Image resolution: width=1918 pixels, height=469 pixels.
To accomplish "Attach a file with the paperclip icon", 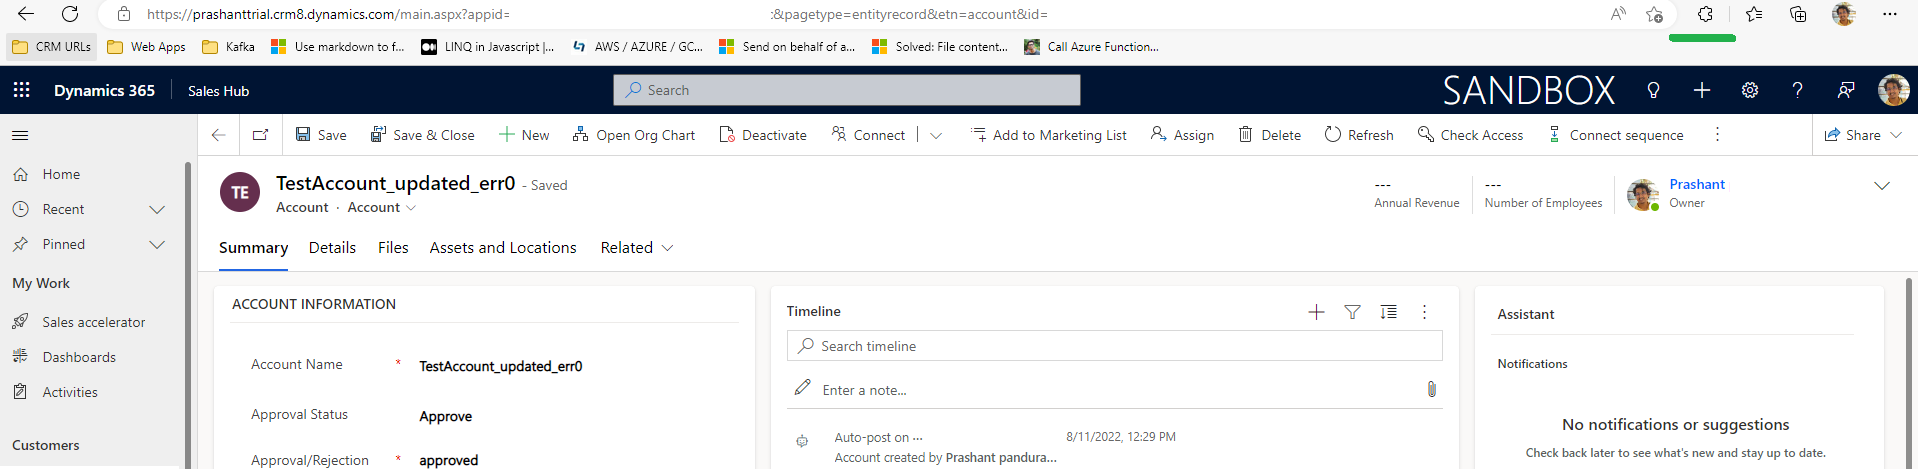I will pyautogui.click(x=1431, y=389).
